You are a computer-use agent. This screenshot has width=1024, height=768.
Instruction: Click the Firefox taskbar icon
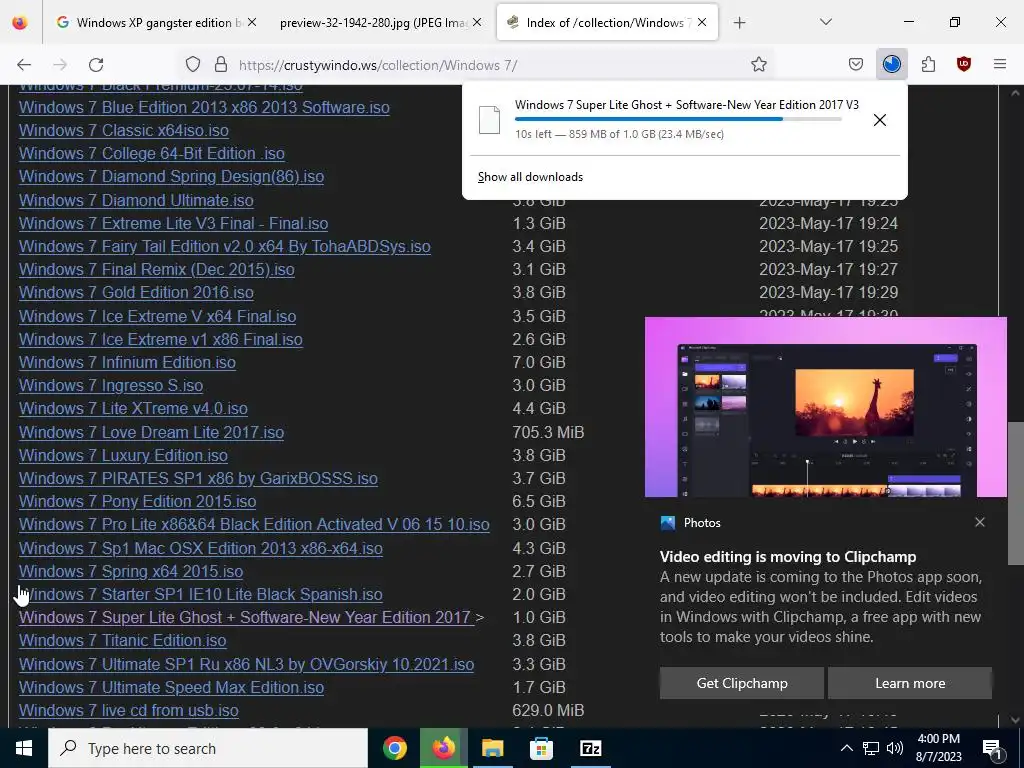(443, 748)
